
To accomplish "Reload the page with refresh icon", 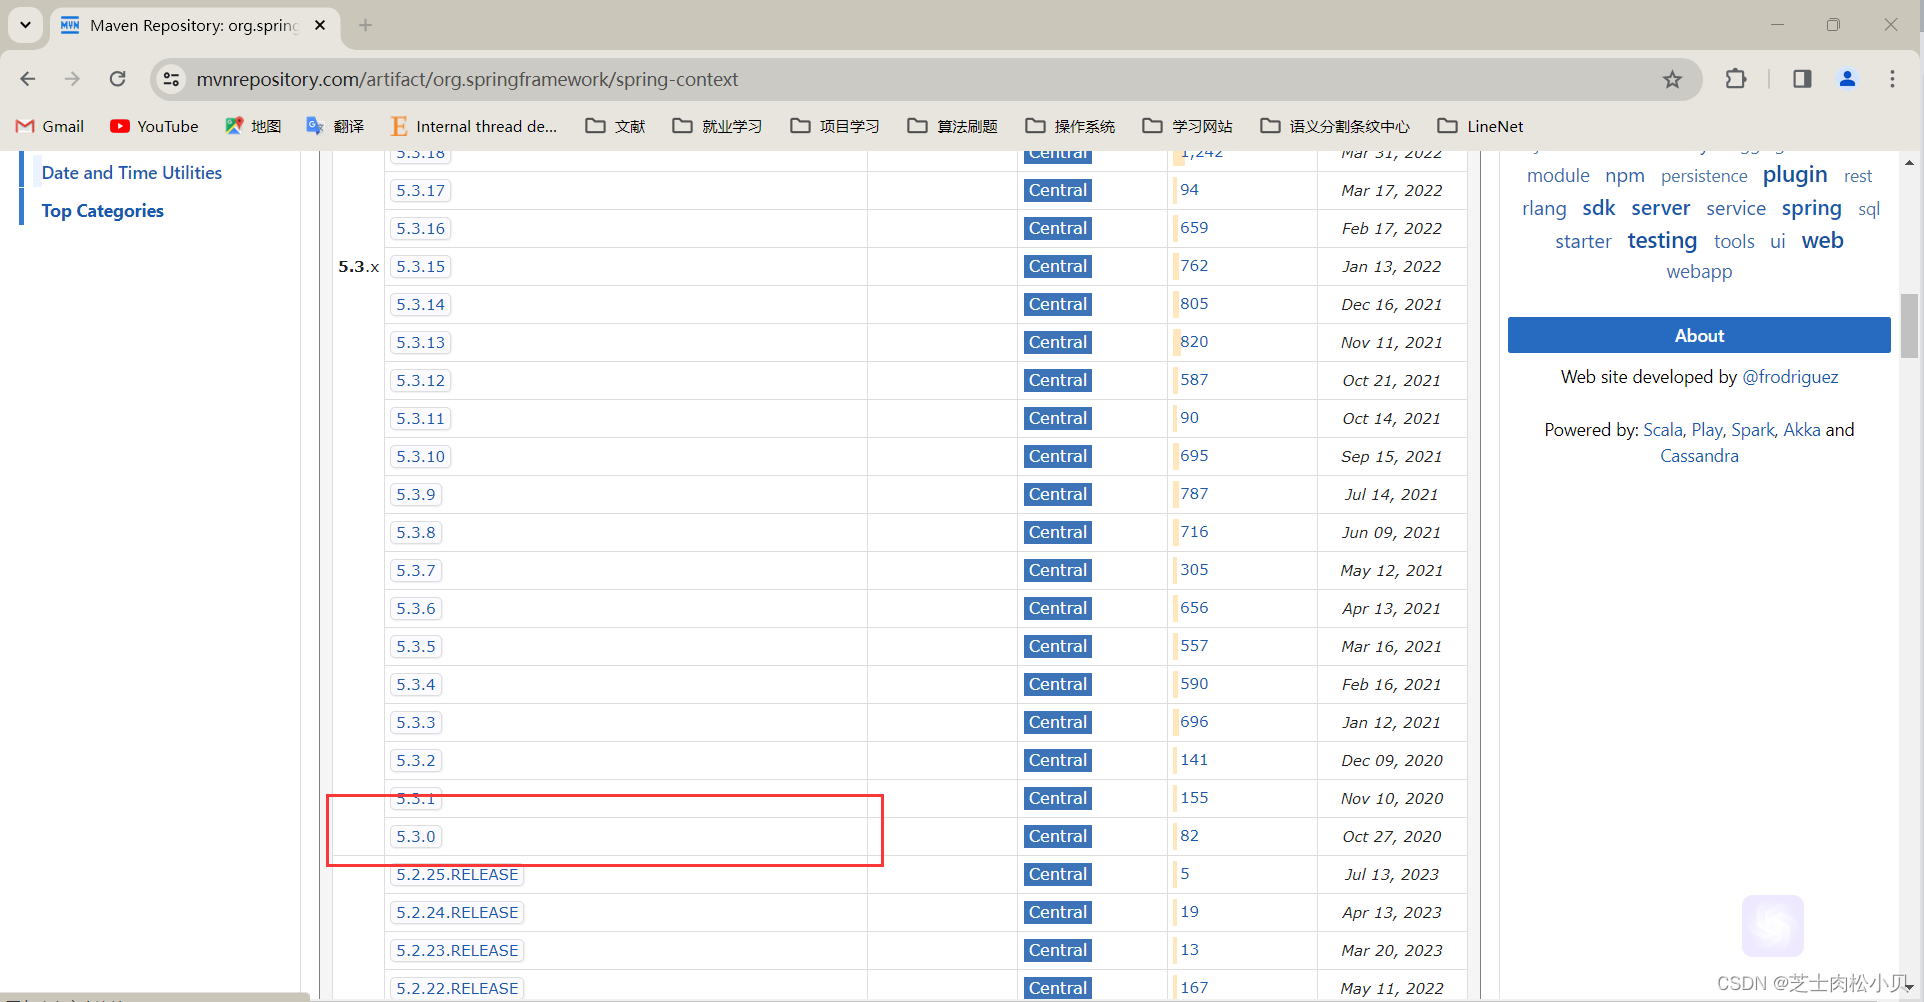I will pos(117,79).
